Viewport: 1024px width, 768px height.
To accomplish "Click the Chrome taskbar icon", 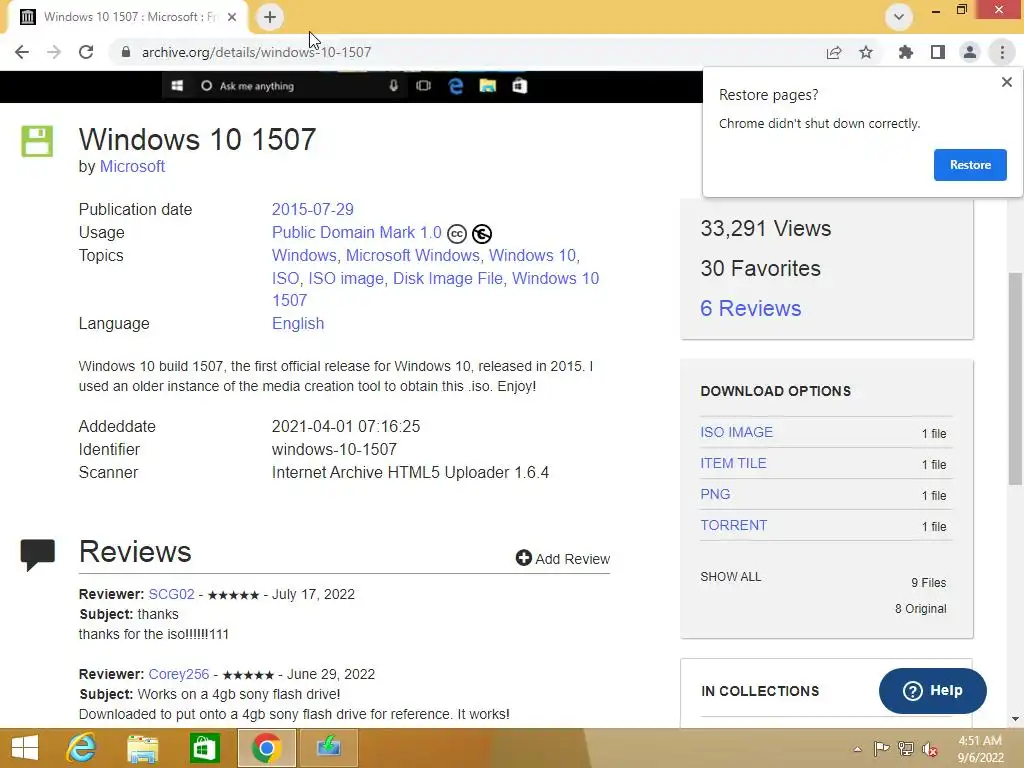I will (266, 748).
